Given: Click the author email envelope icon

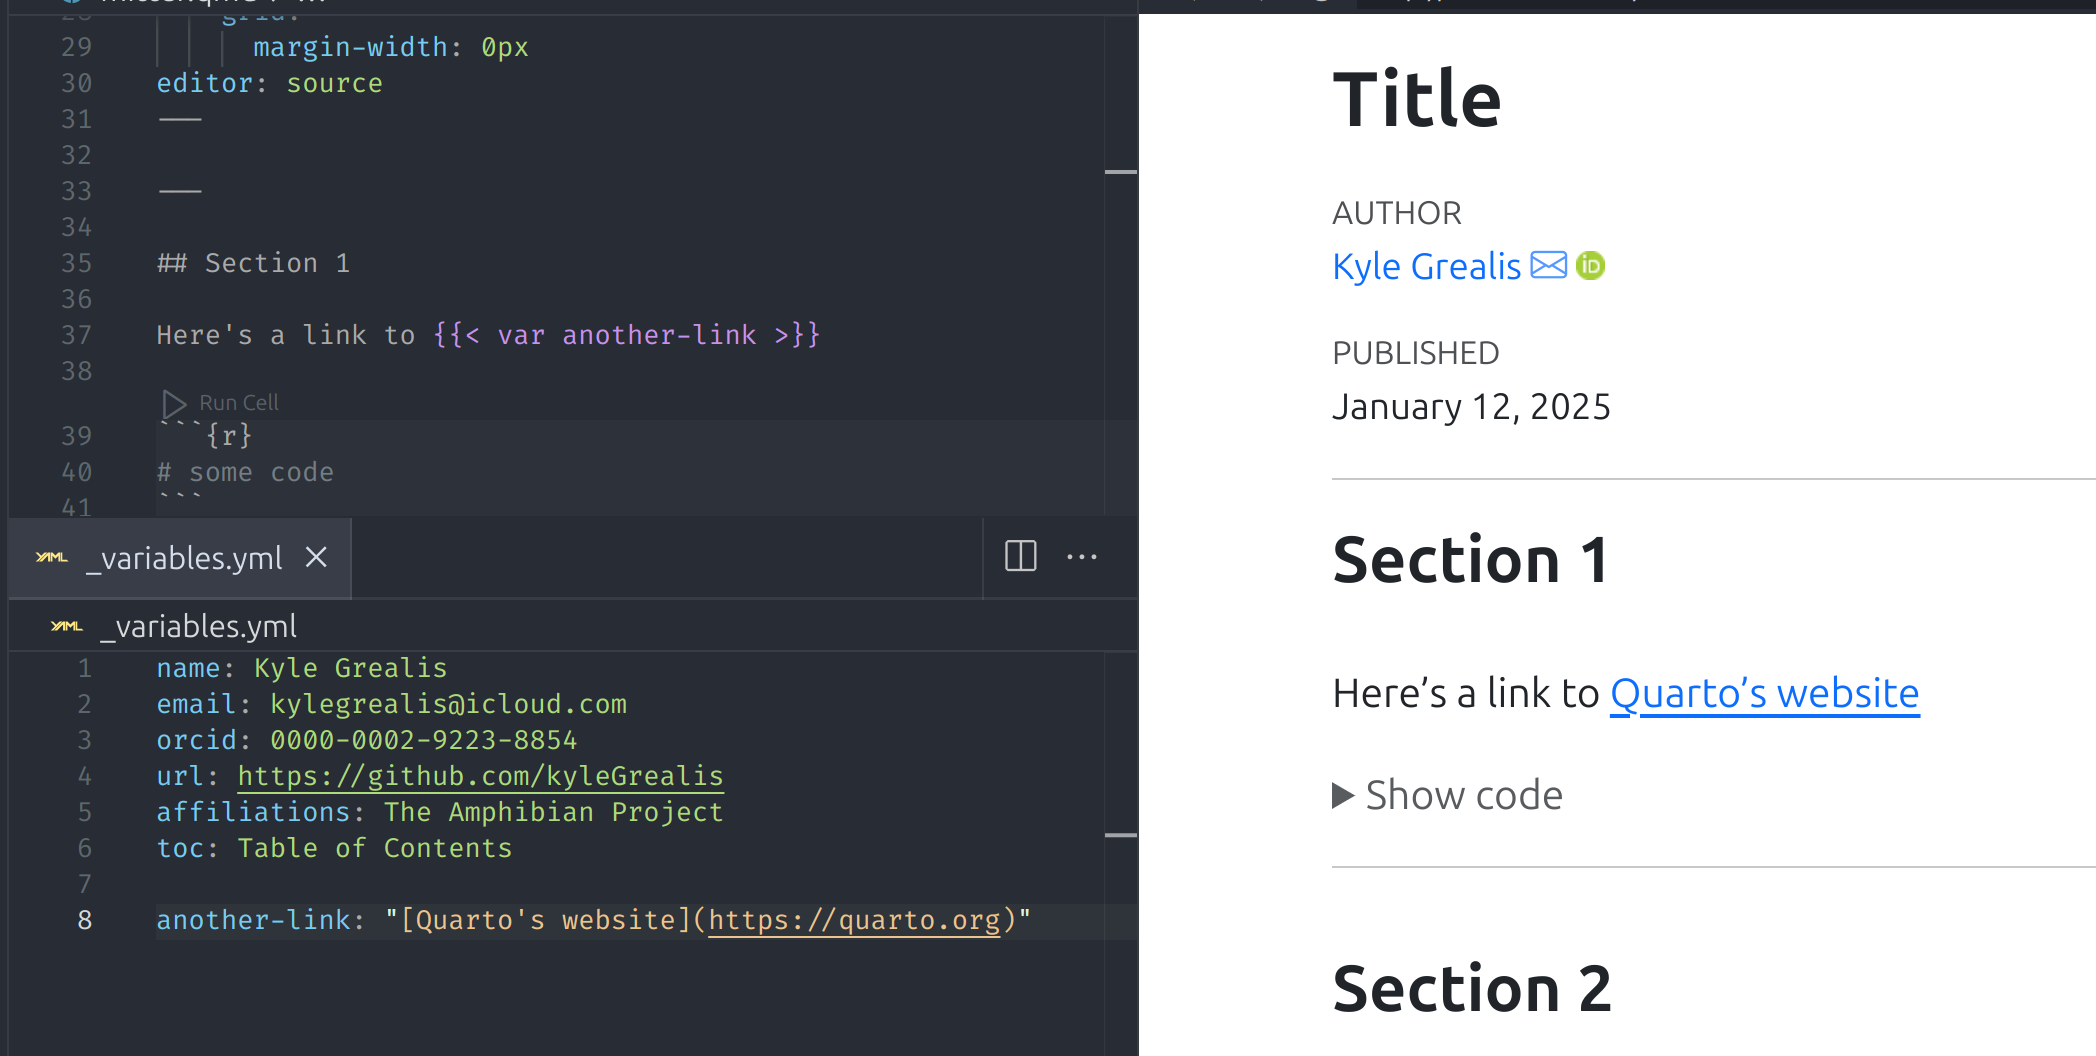Looking at the screenshot, I should coord(1548,265).
